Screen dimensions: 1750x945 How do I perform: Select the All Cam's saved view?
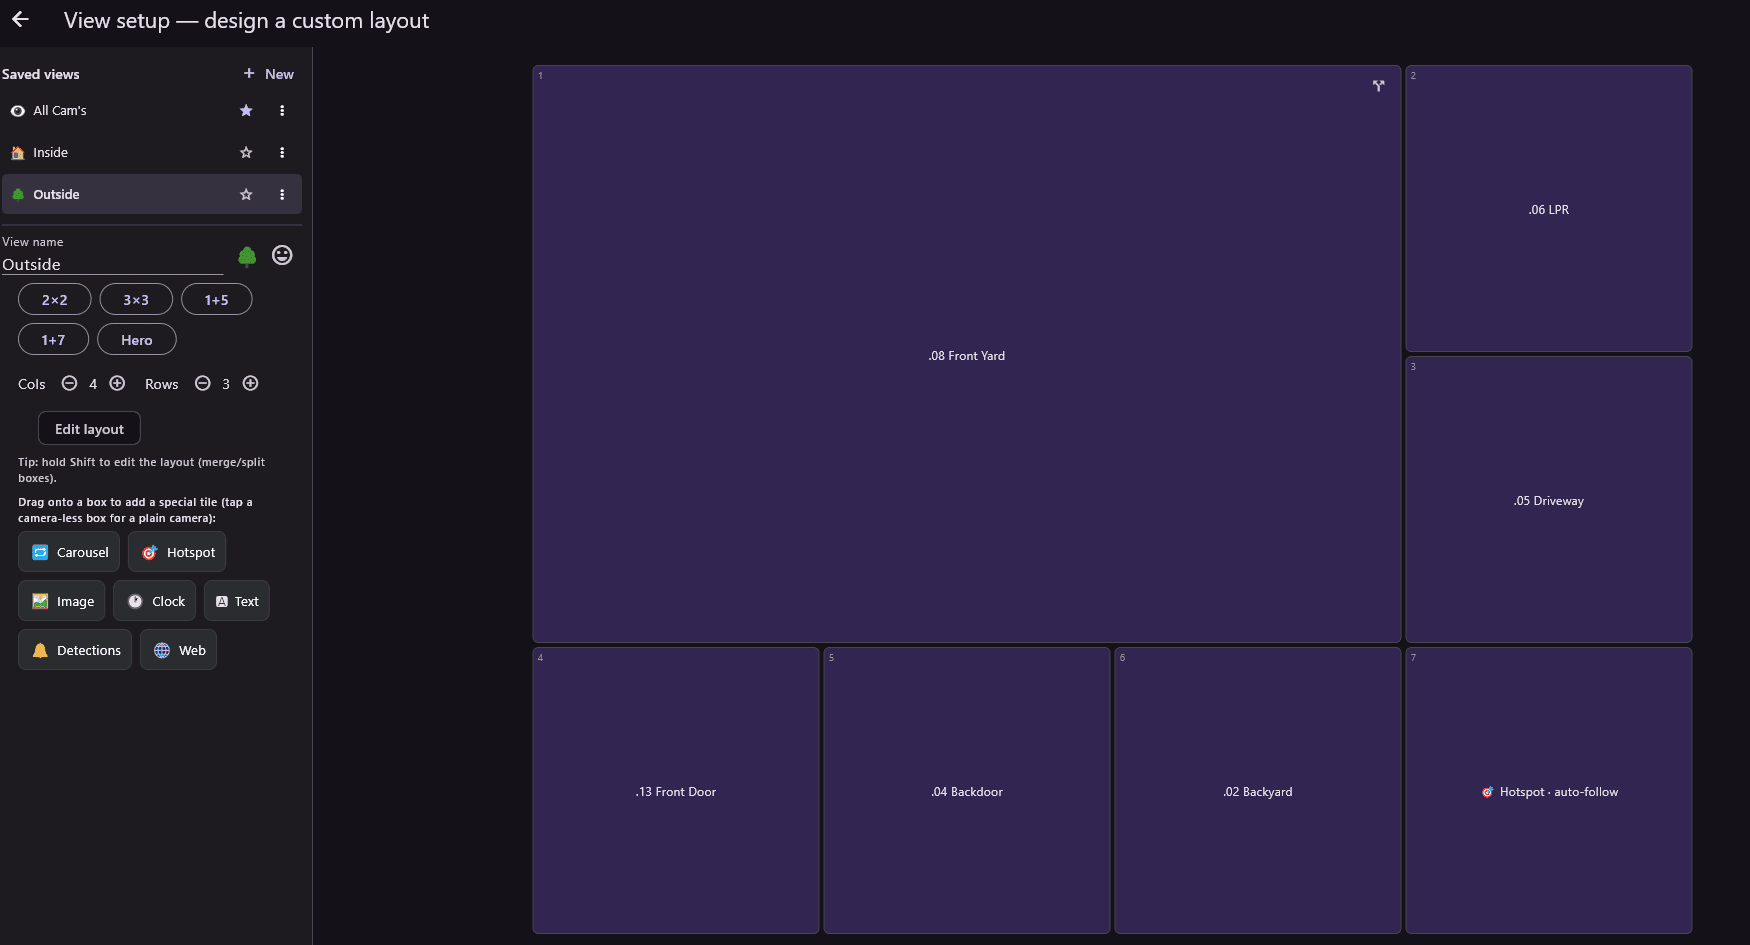point(151,111)
